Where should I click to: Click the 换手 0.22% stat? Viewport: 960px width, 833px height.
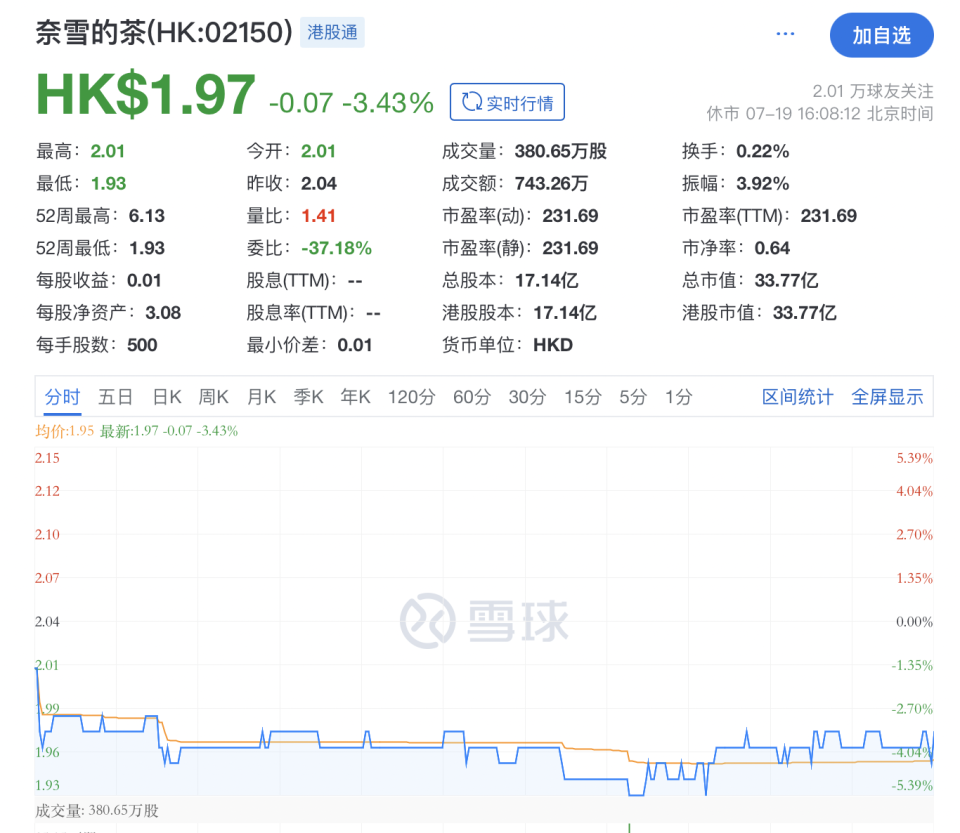735,151
